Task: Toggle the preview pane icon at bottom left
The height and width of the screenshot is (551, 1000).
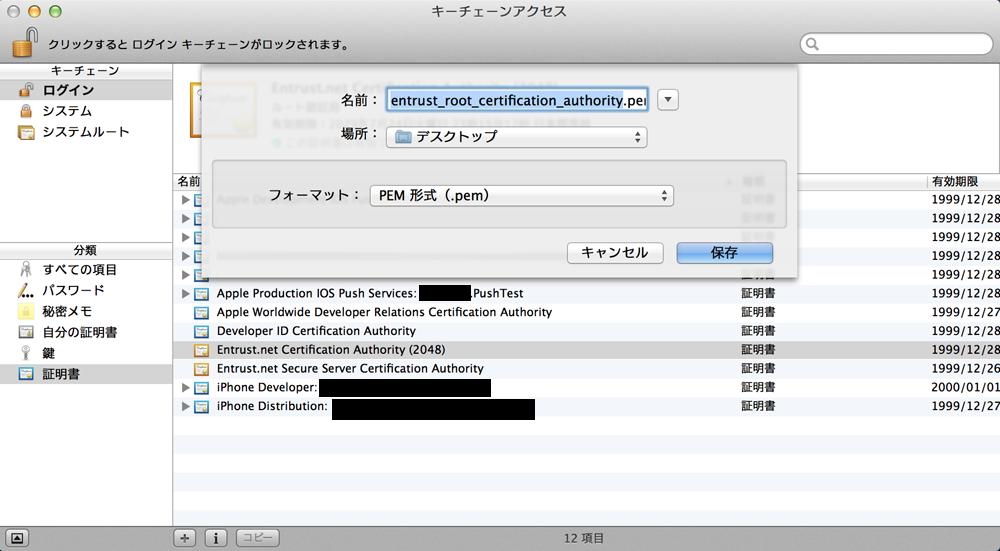Action: tap(17, 538)
